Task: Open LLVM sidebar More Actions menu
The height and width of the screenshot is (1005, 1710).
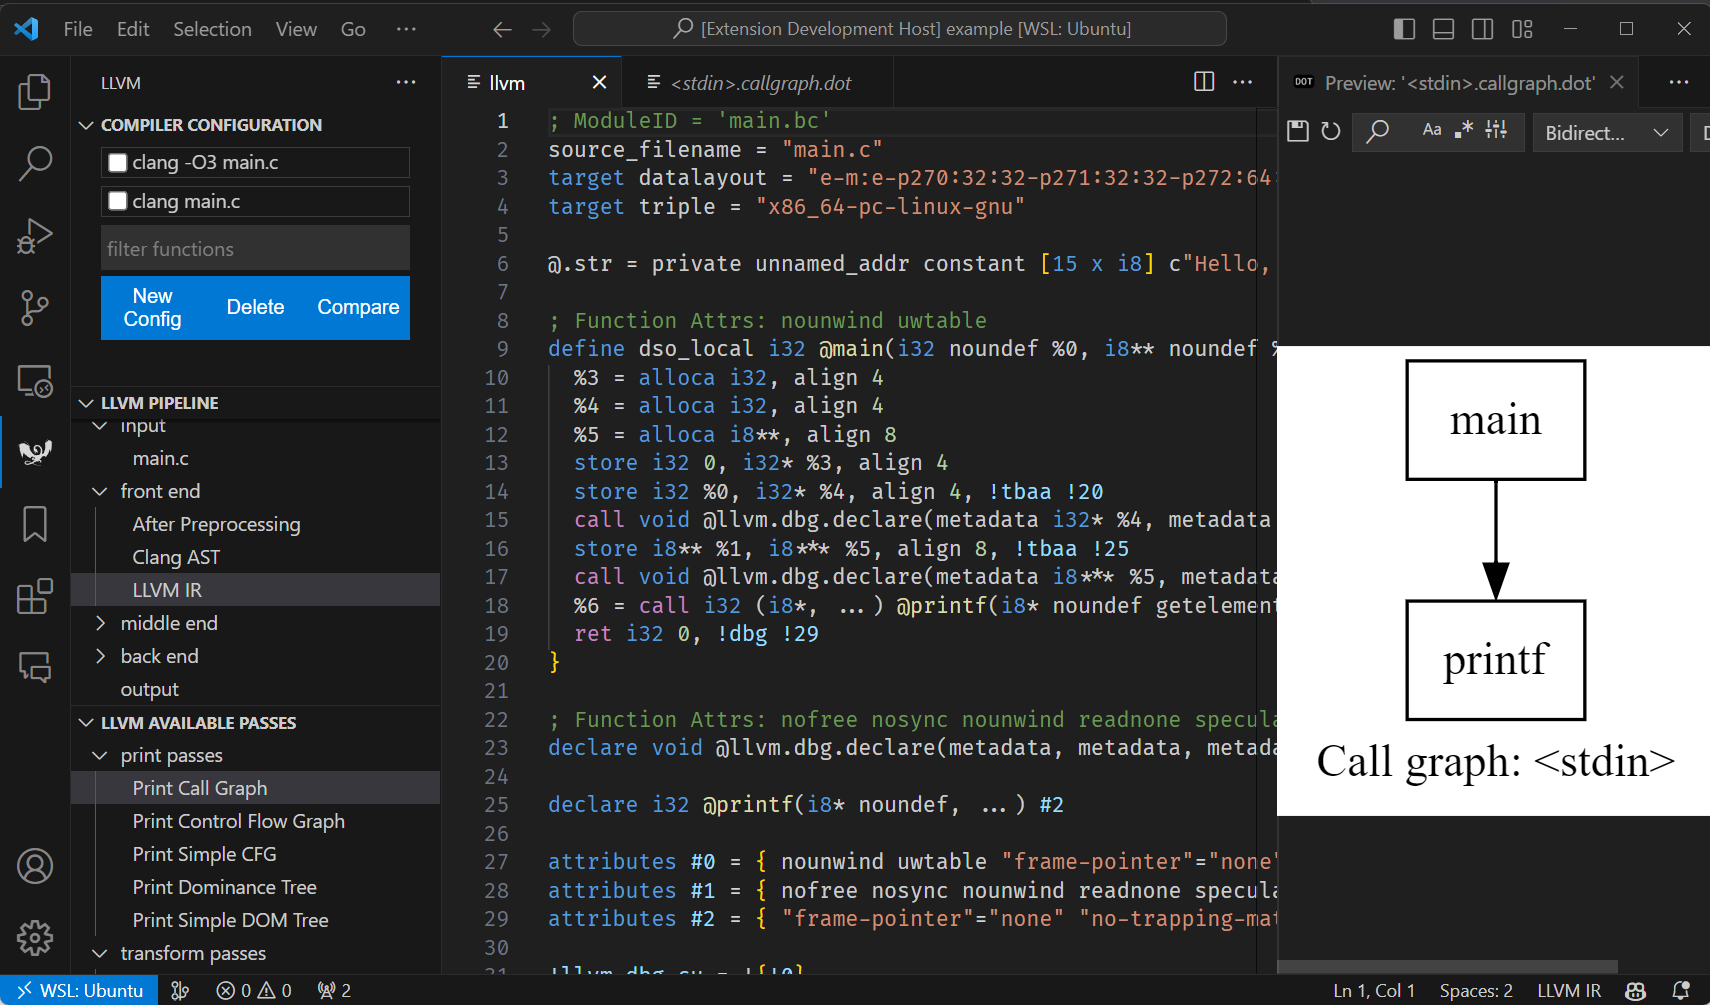Action: point(406,82)
